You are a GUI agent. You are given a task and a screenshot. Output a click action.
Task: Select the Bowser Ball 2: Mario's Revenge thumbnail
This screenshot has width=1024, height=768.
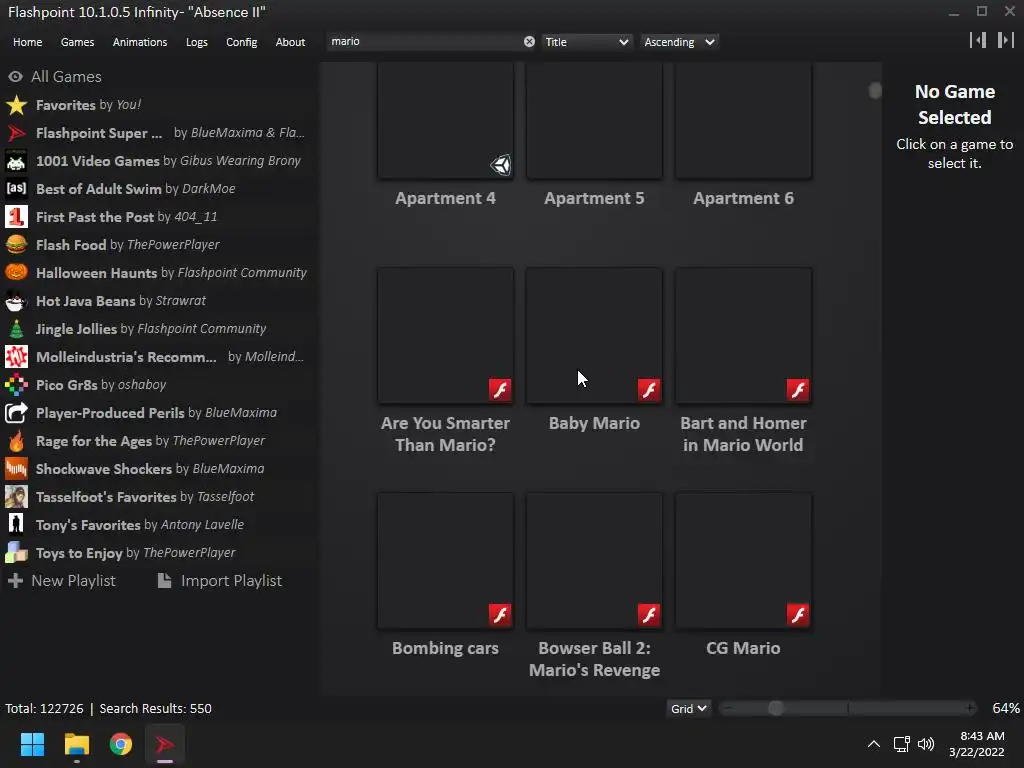click(x=594, y=560)
